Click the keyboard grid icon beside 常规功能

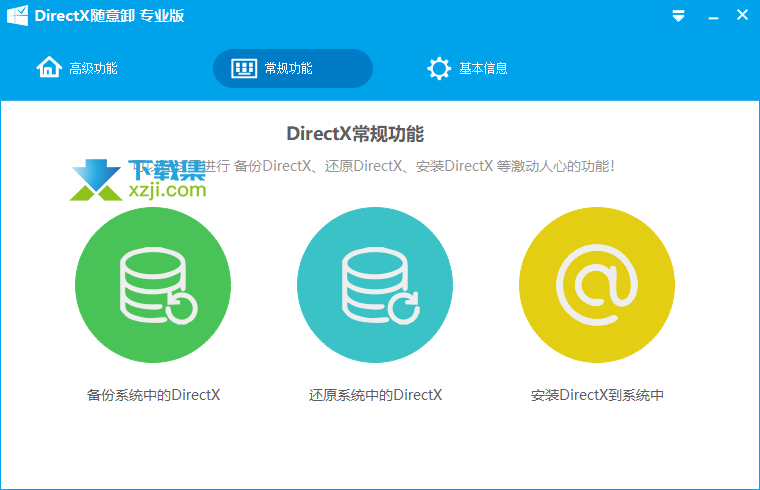(x=244, y=68)
